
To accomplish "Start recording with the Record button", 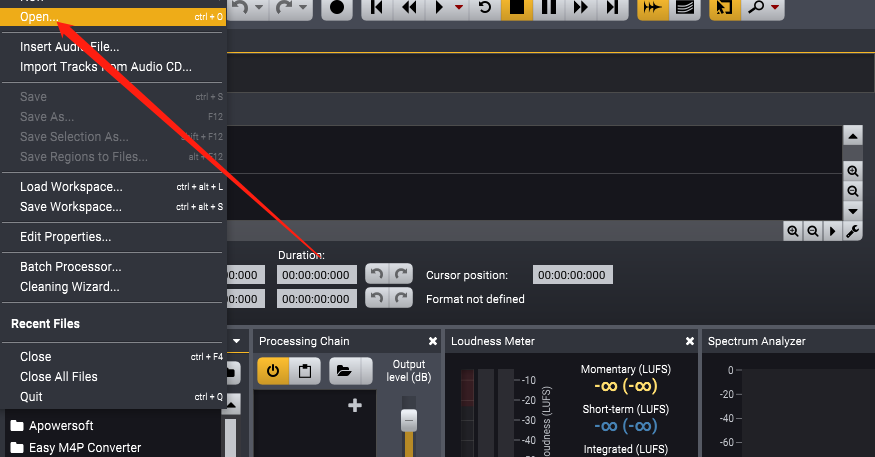I will point(337,8).
